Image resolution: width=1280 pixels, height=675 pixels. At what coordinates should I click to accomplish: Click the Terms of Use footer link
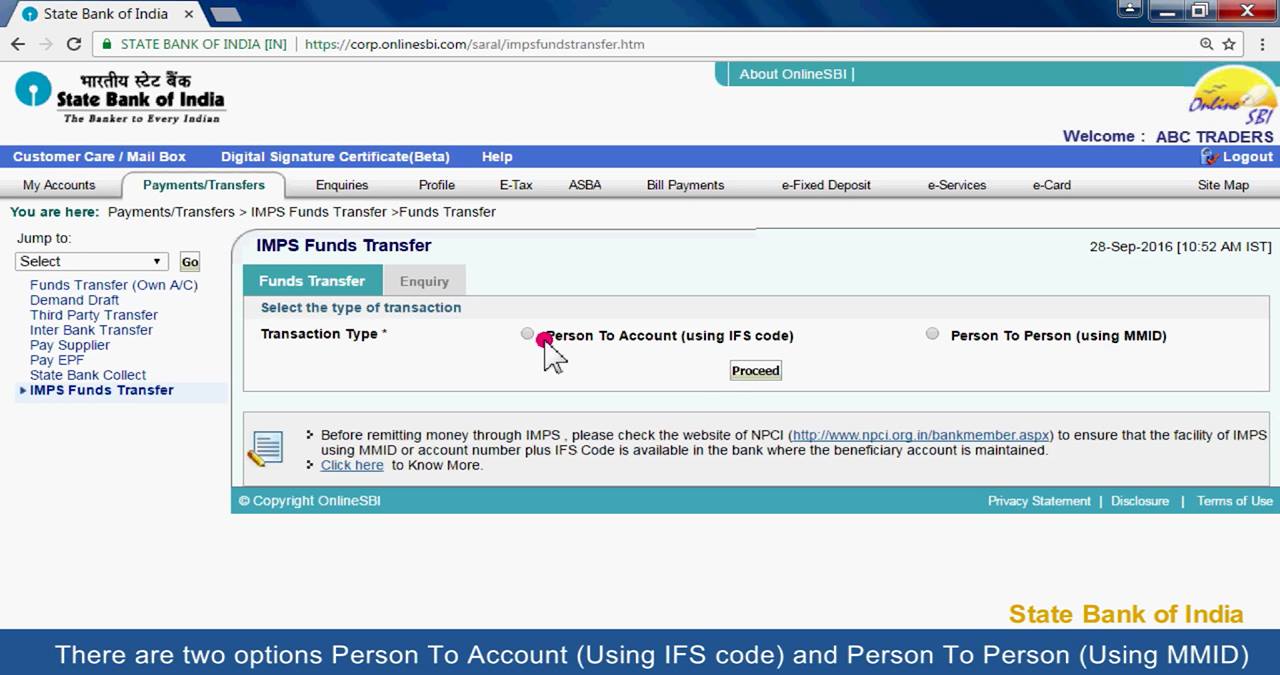1235,501
